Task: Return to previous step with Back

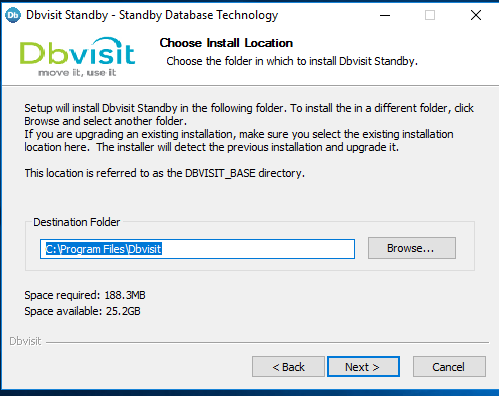Action: (288, 367)
